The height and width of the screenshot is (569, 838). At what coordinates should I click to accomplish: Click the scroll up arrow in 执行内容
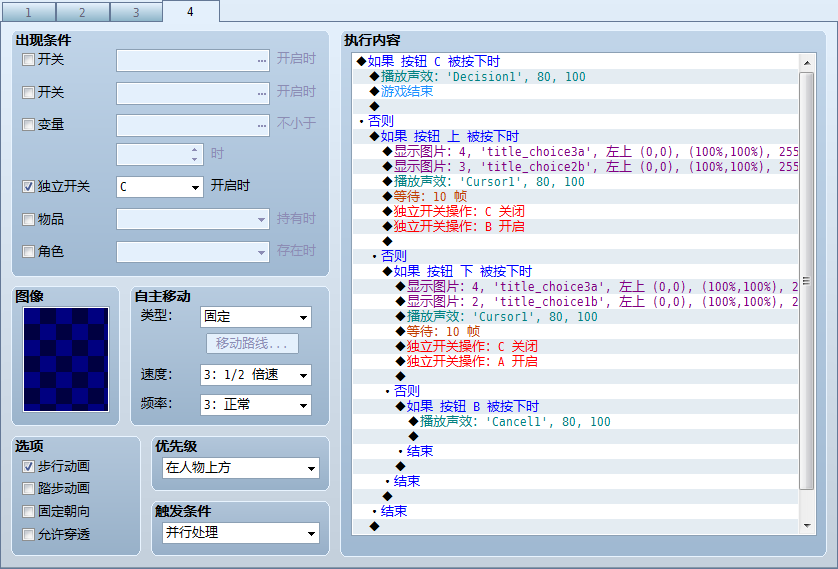coord(807,63)
